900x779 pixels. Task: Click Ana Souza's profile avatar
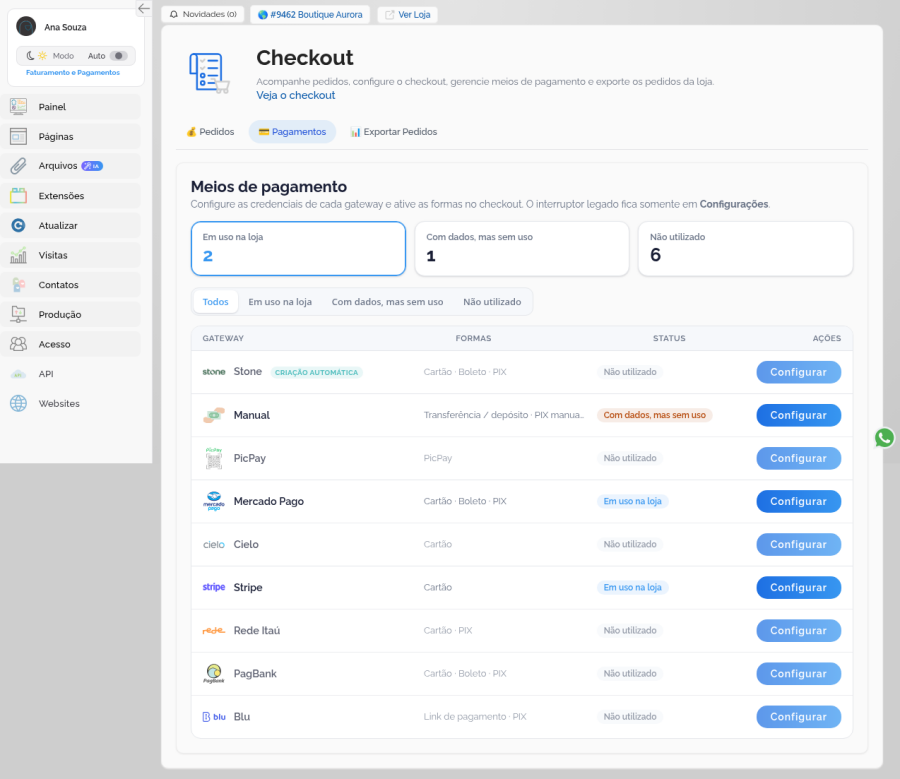26,26
